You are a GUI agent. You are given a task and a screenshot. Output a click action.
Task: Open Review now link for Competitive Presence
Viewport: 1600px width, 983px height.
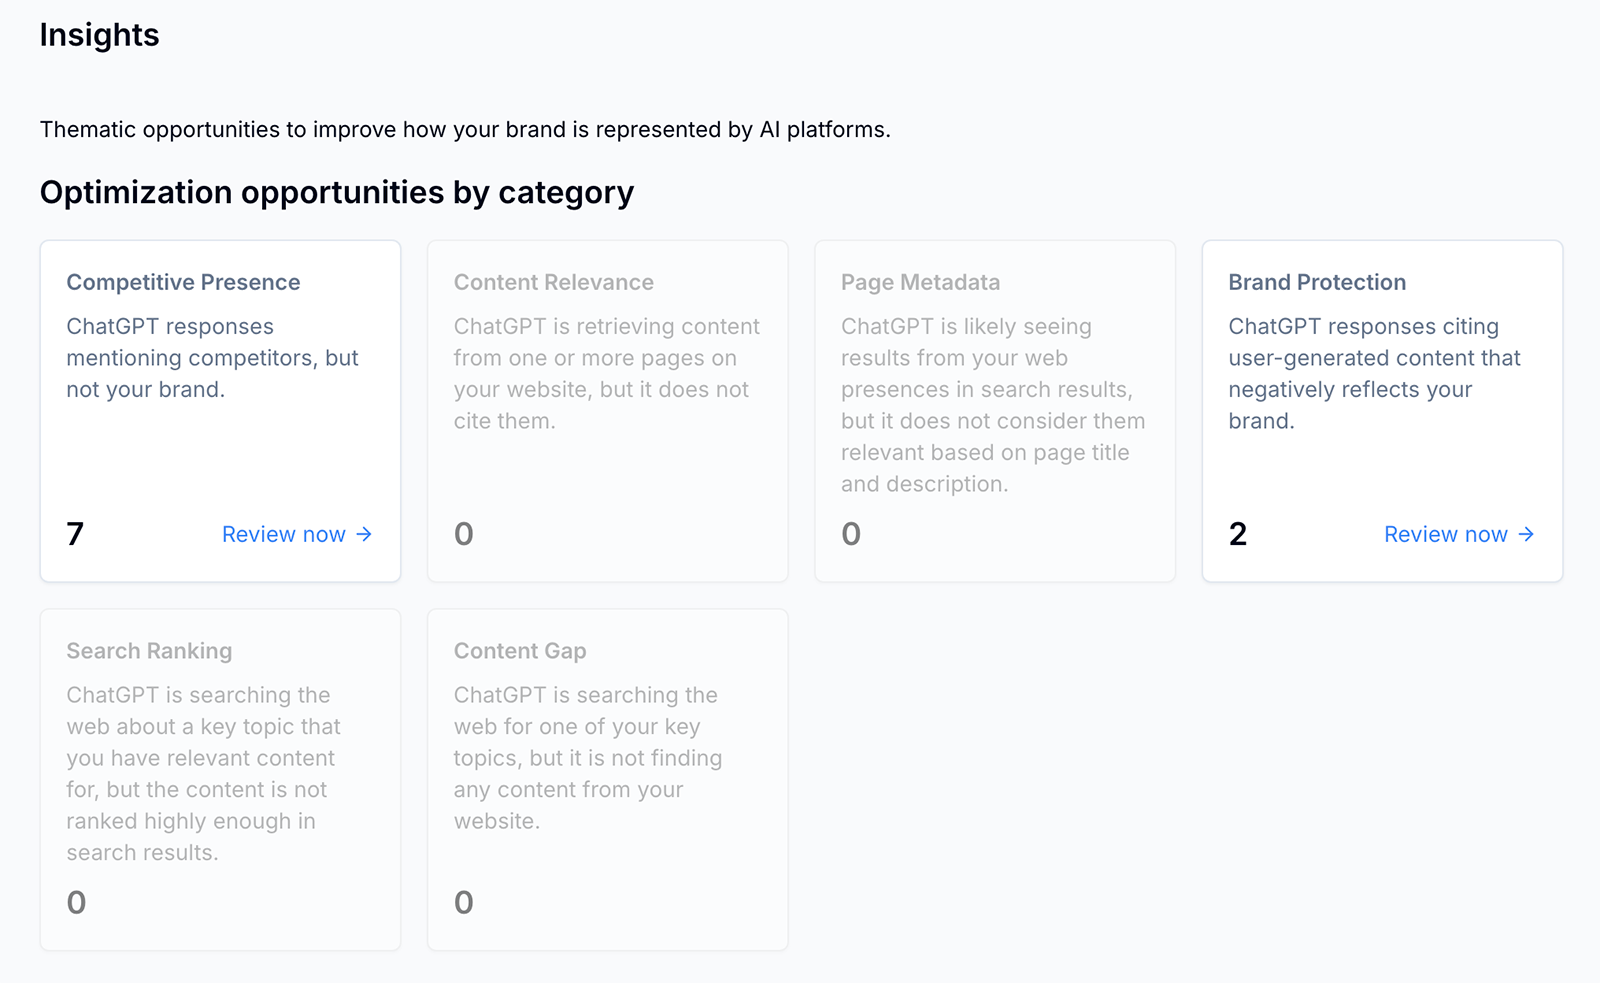284,535
